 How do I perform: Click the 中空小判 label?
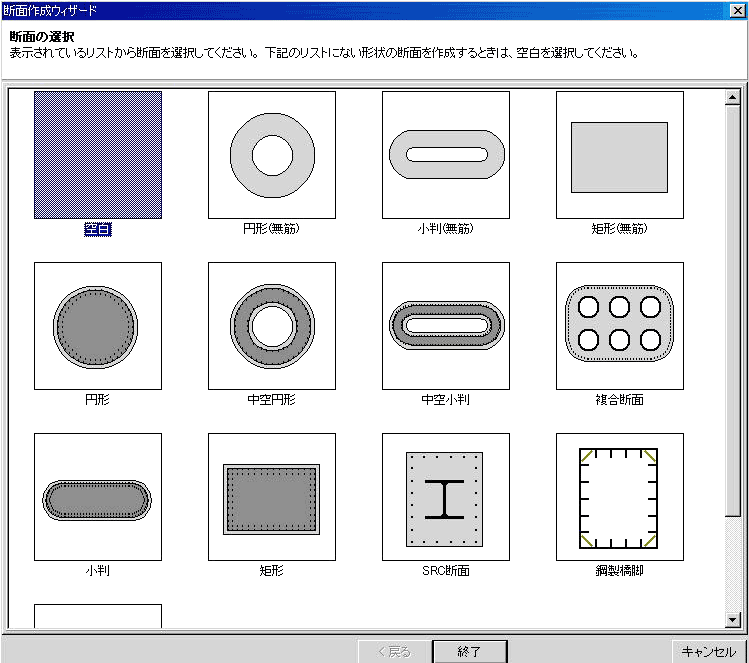pyautogui.click(x=445, y=399)
